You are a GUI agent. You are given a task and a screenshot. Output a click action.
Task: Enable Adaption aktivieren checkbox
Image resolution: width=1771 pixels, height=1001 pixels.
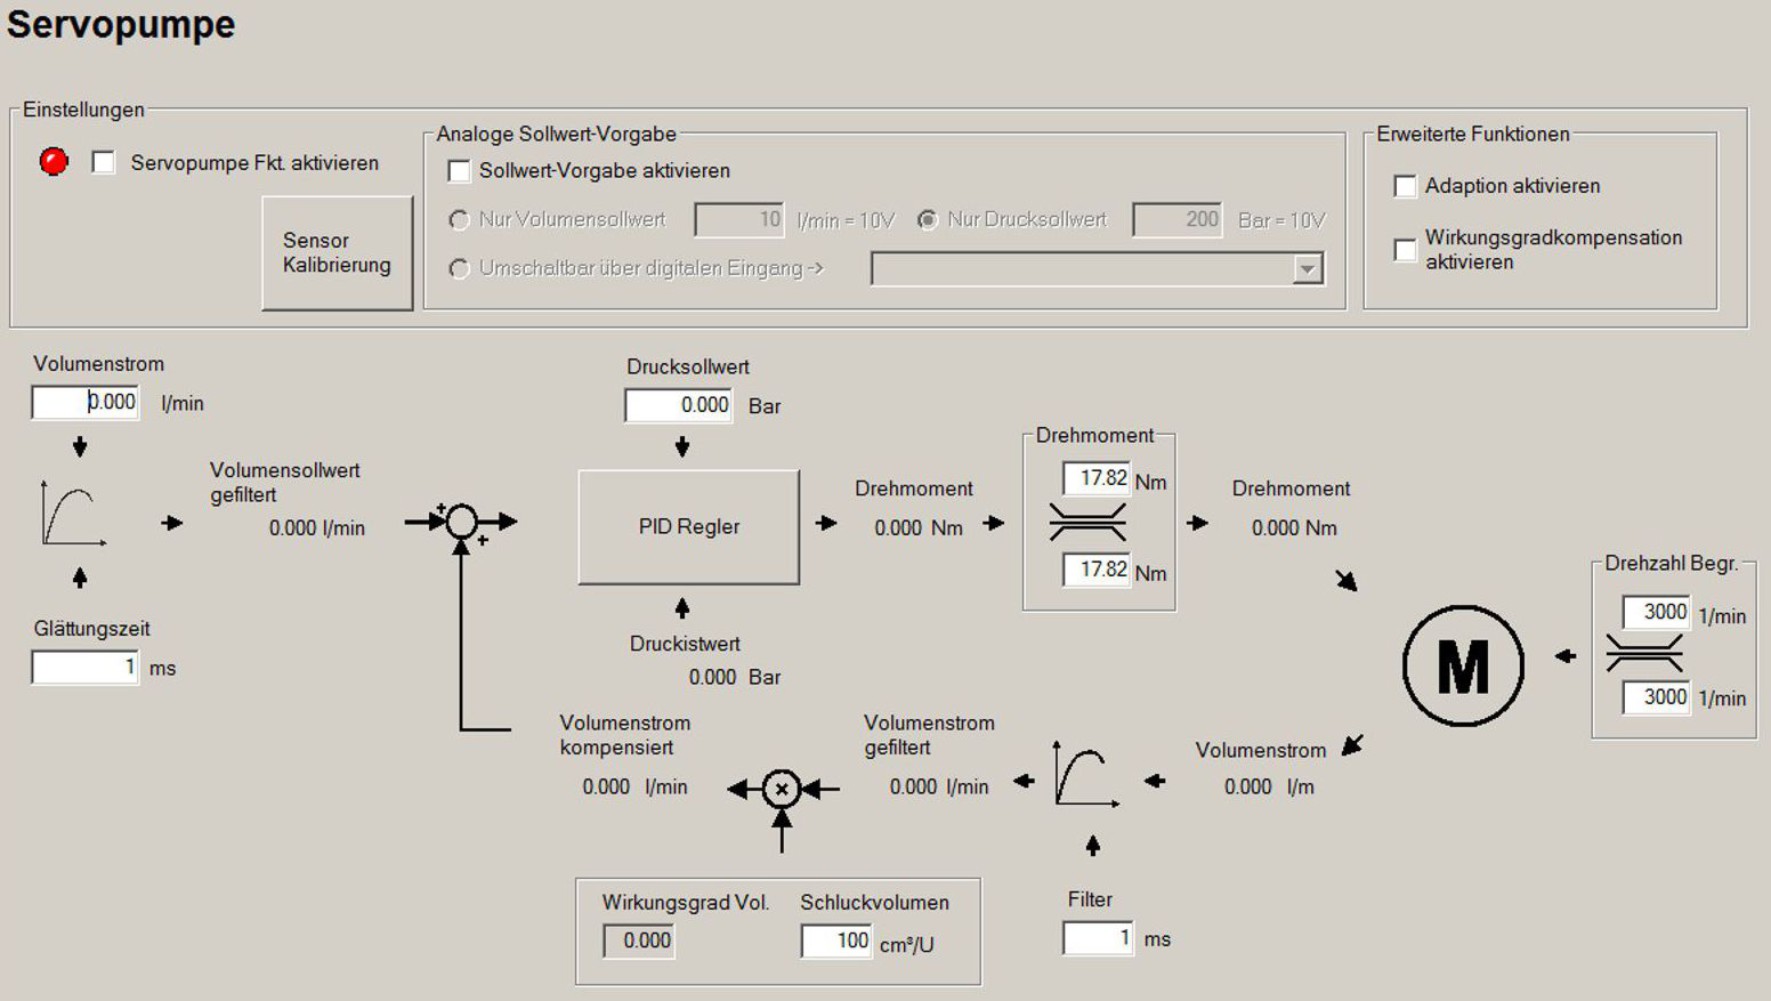pos(1405,186)
